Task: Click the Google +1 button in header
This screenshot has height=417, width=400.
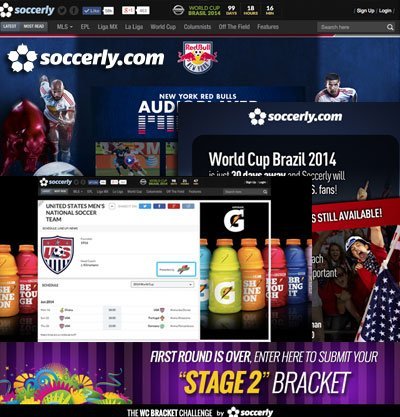Action: (x=128, y=10)
